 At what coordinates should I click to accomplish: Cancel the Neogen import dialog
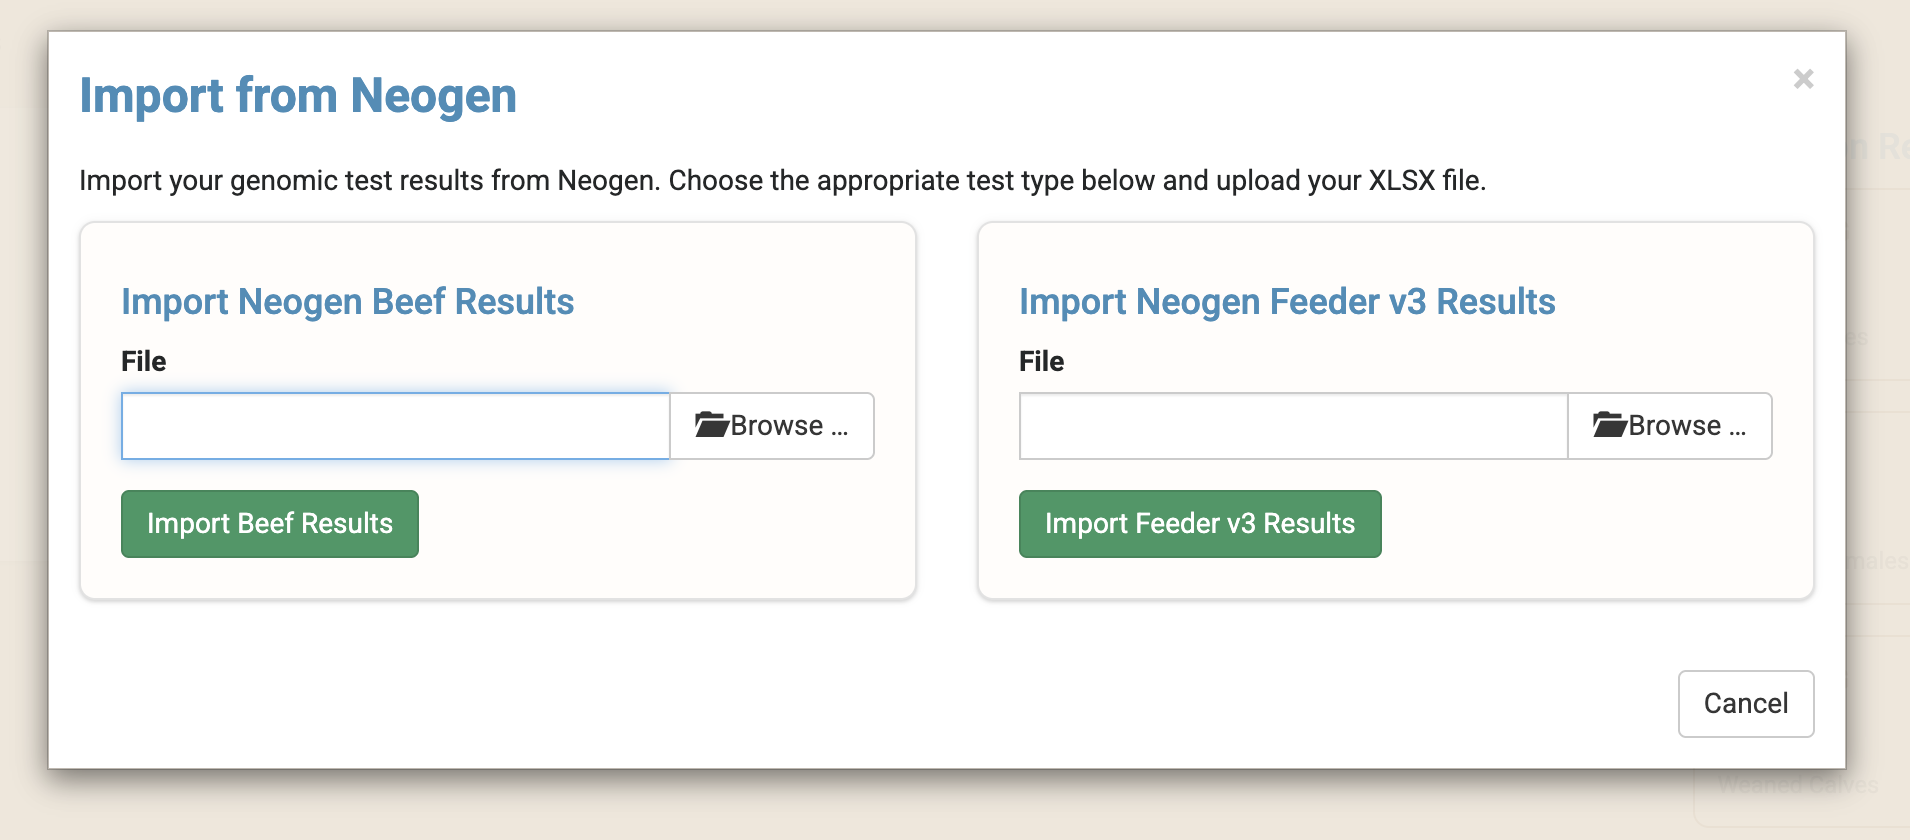click(1745, 704)
